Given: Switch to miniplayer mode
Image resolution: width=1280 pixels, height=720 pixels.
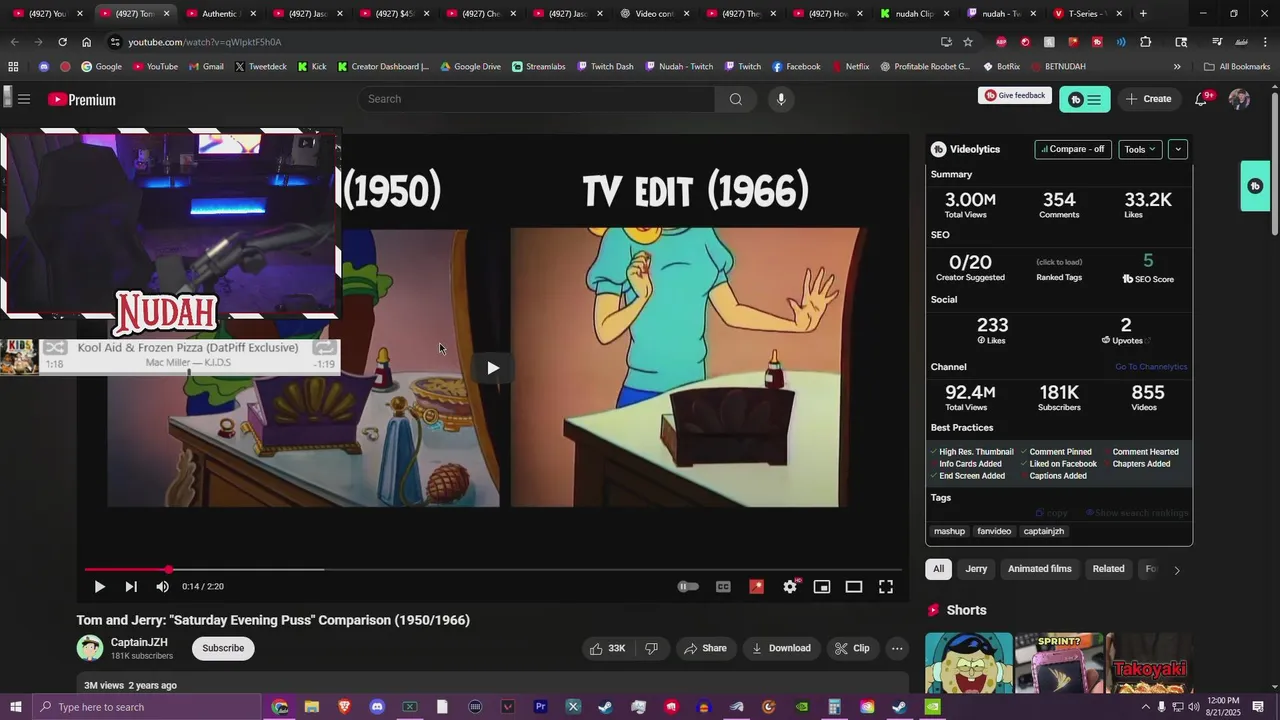Looking at the screenshot, I should click(822, 587).
